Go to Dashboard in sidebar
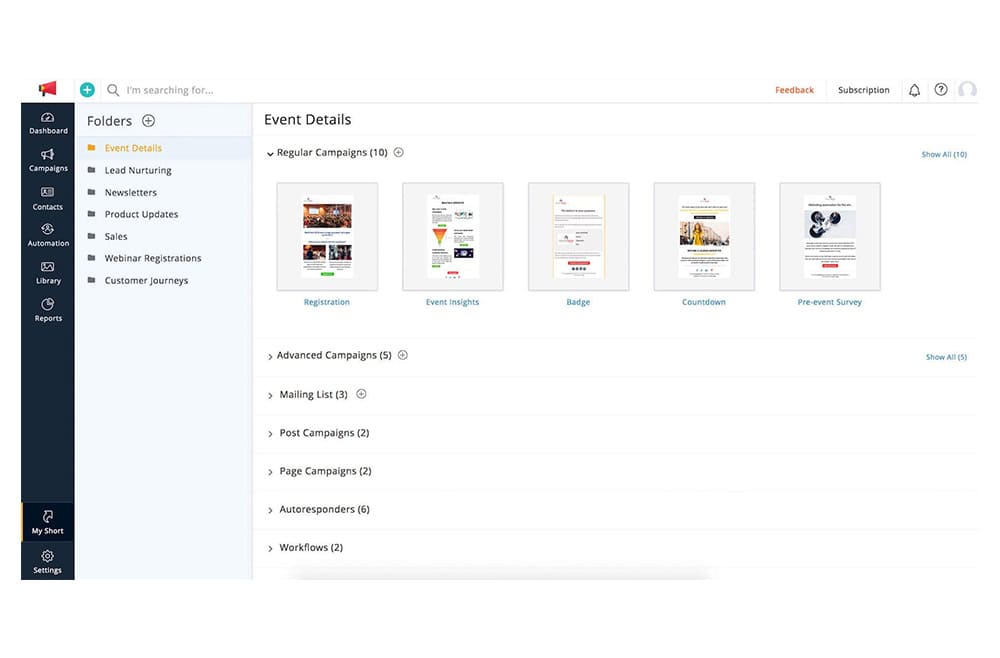1000x658 pixels. 48,124
